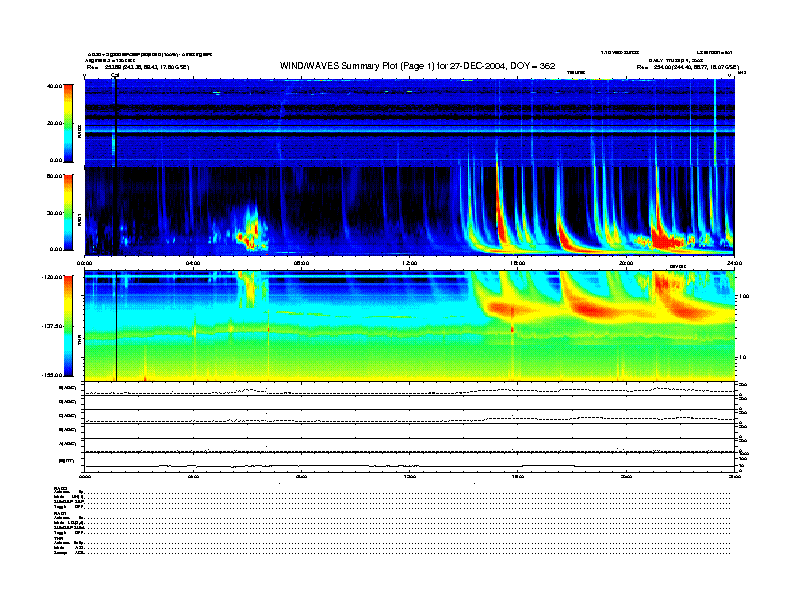Click the 12:00 time axis label
This screenshot has width=792, height=612.
pos(410,264)
